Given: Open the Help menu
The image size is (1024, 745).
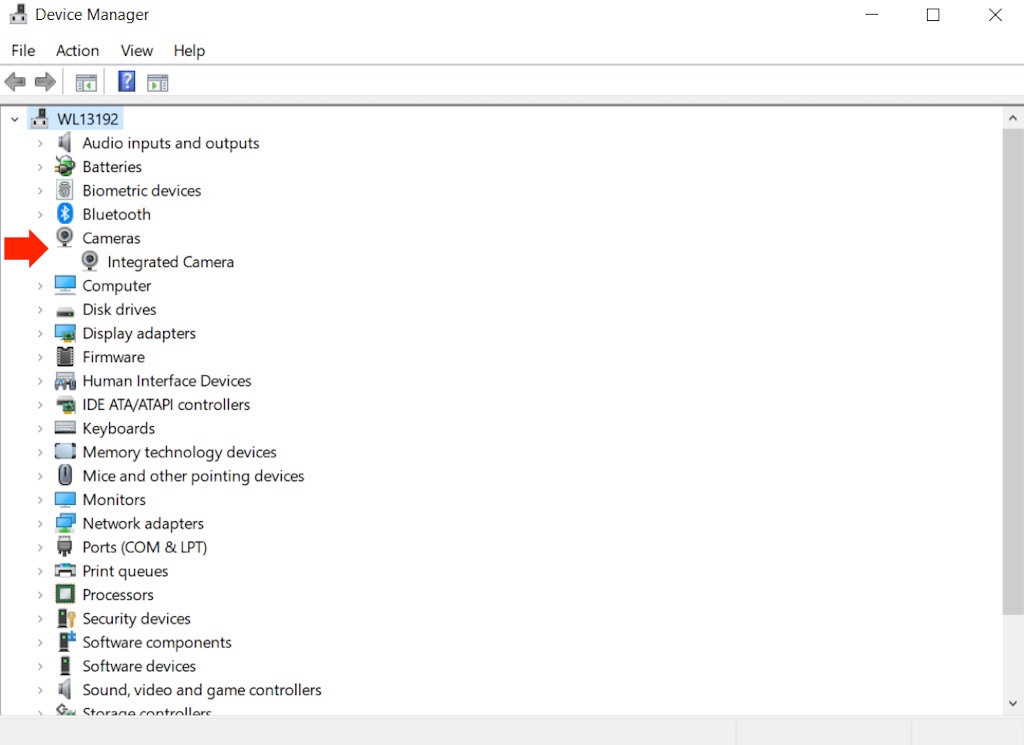Looking at the screenshot, I should (189, 50).
